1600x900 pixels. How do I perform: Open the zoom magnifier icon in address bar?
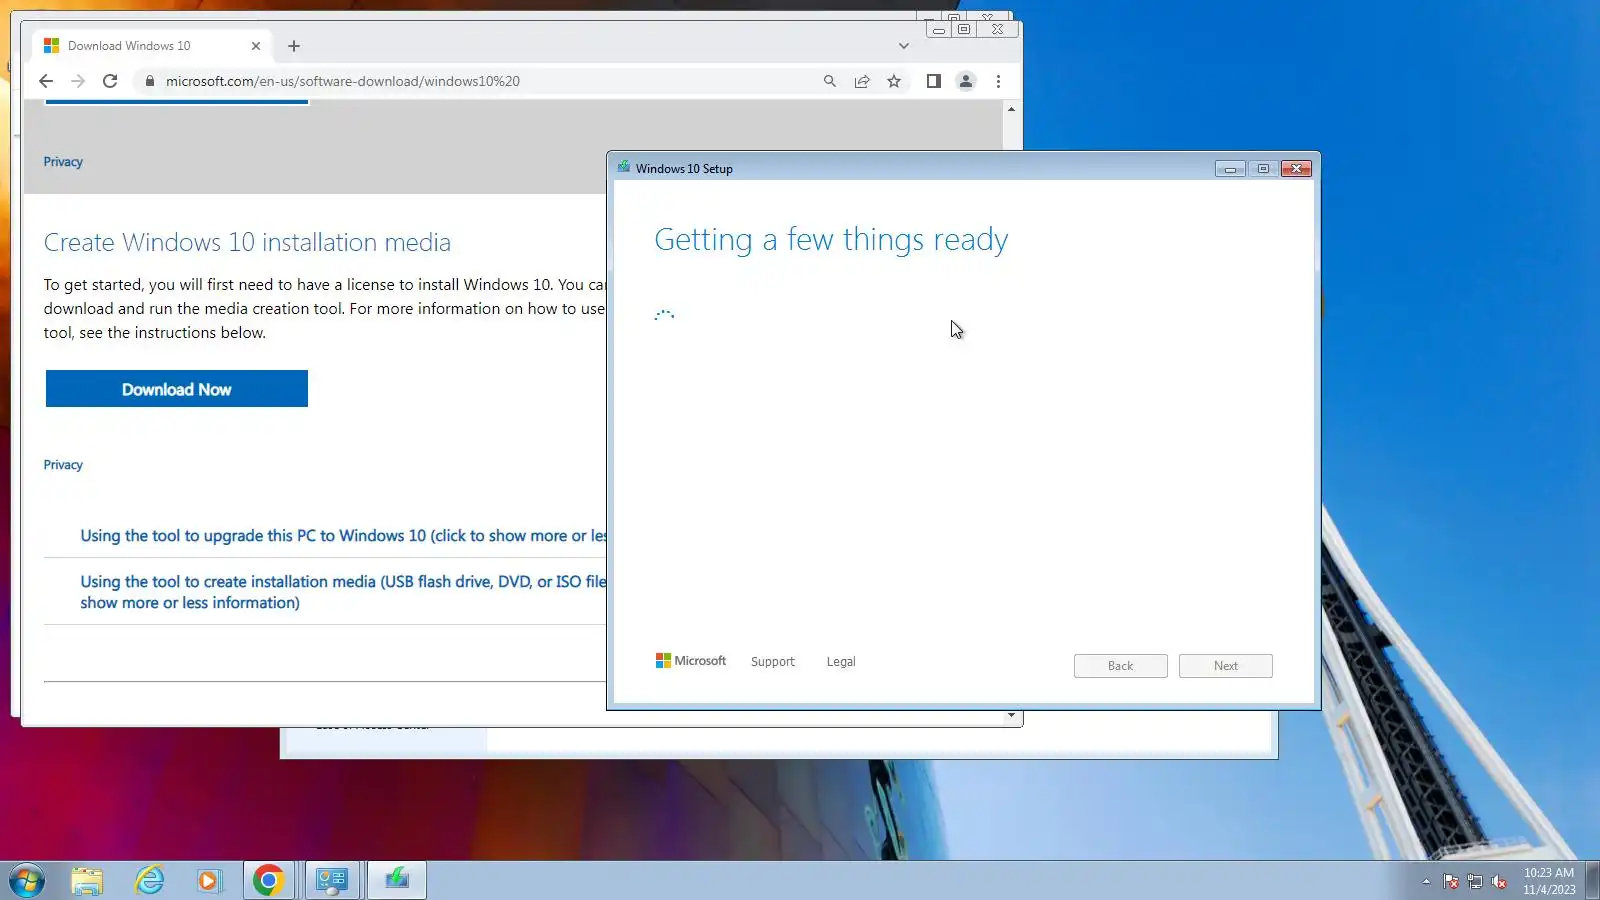tap(830, 81)
